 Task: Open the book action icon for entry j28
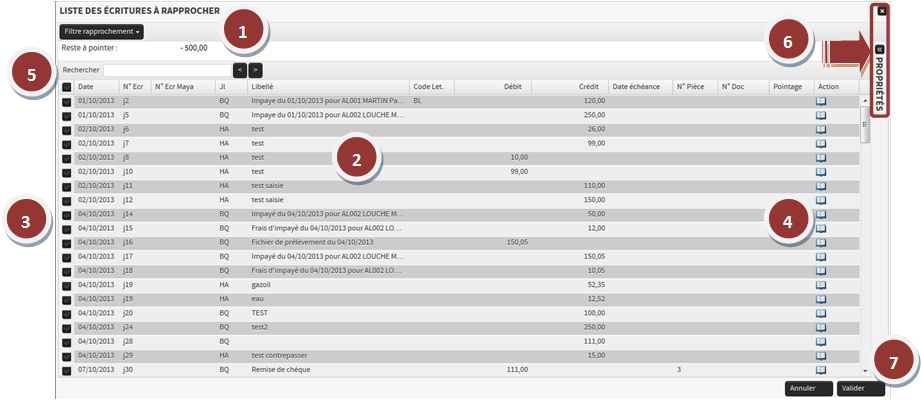(821, 341)
